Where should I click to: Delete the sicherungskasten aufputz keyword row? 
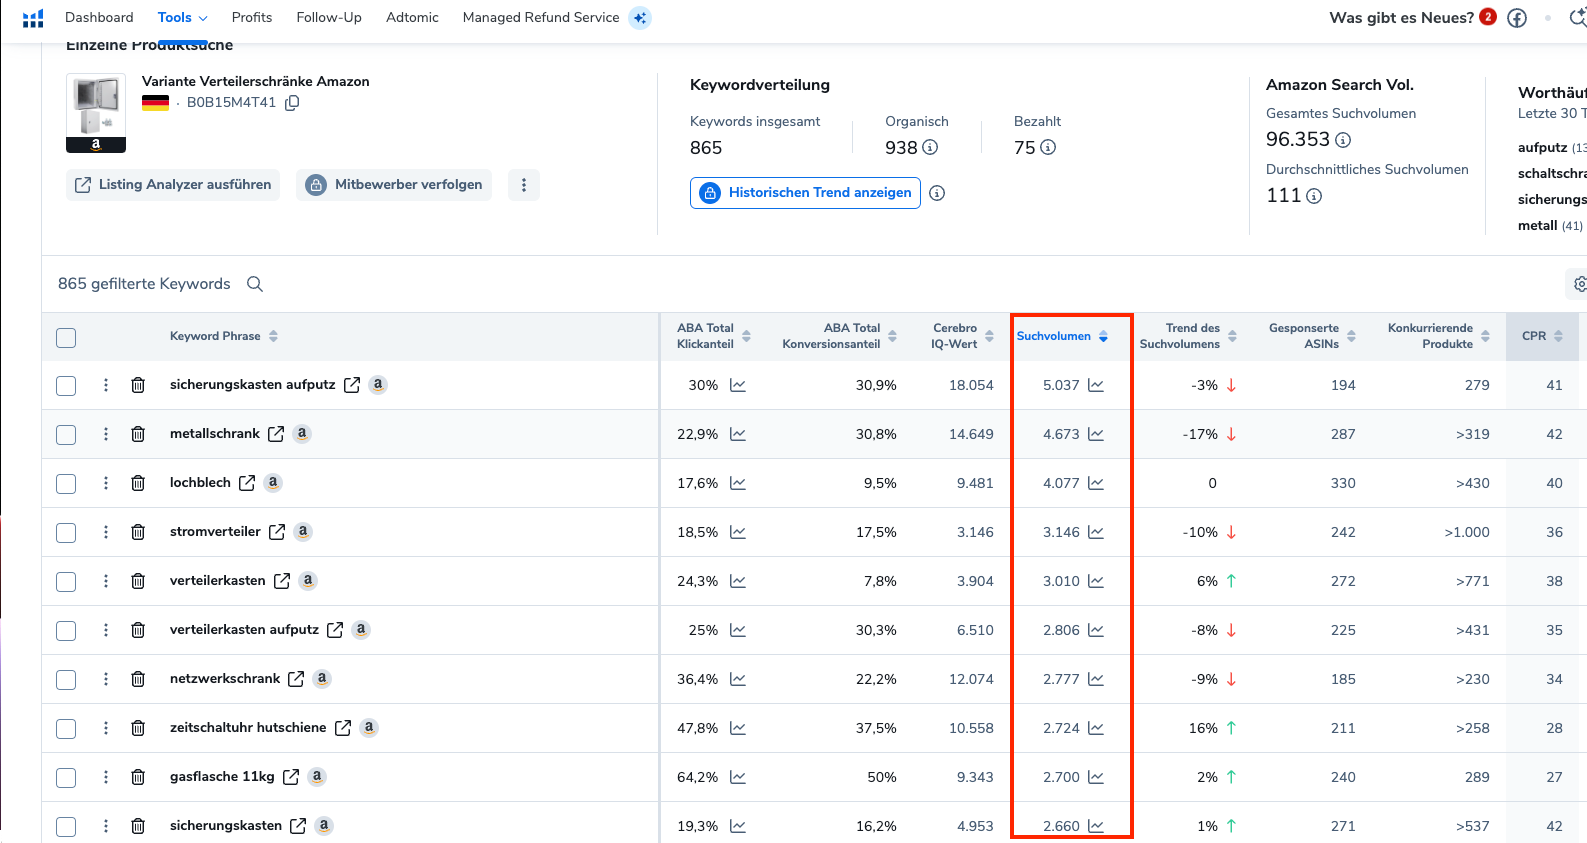[x=138, y=385]
